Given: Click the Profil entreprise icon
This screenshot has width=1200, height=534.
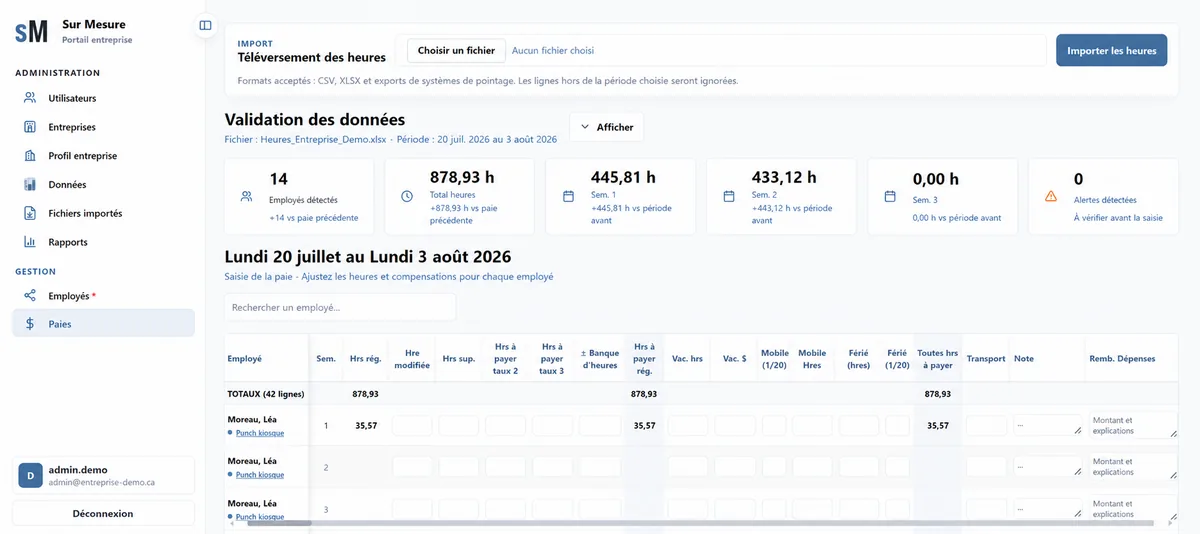Looking at the screenshot, I should 30,156.
